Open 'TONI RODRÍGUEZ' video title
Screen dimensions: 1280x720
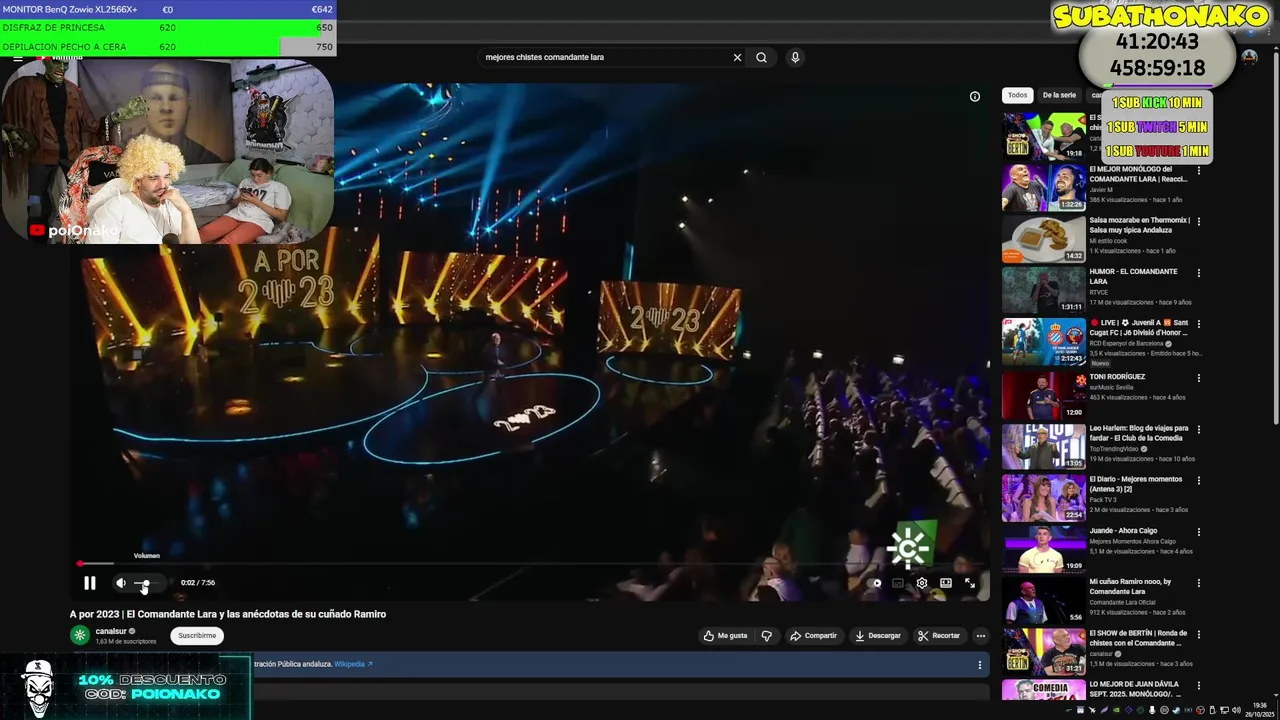1117,377
